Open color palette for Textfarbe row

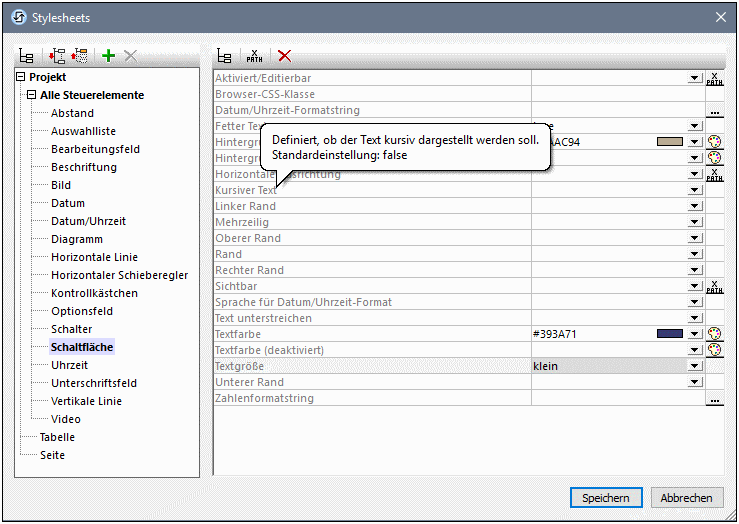[x=714, y=334]
